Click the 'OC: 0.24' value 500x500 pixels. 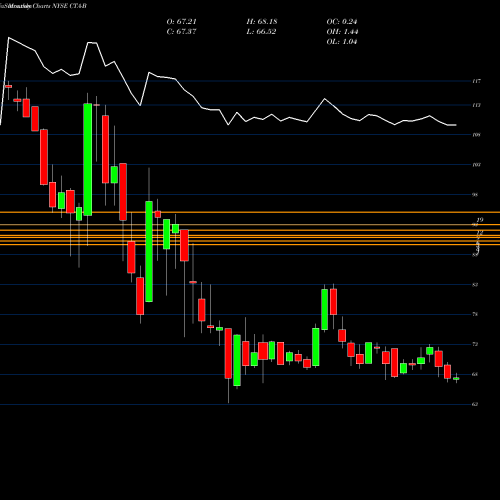click(342, 22)
